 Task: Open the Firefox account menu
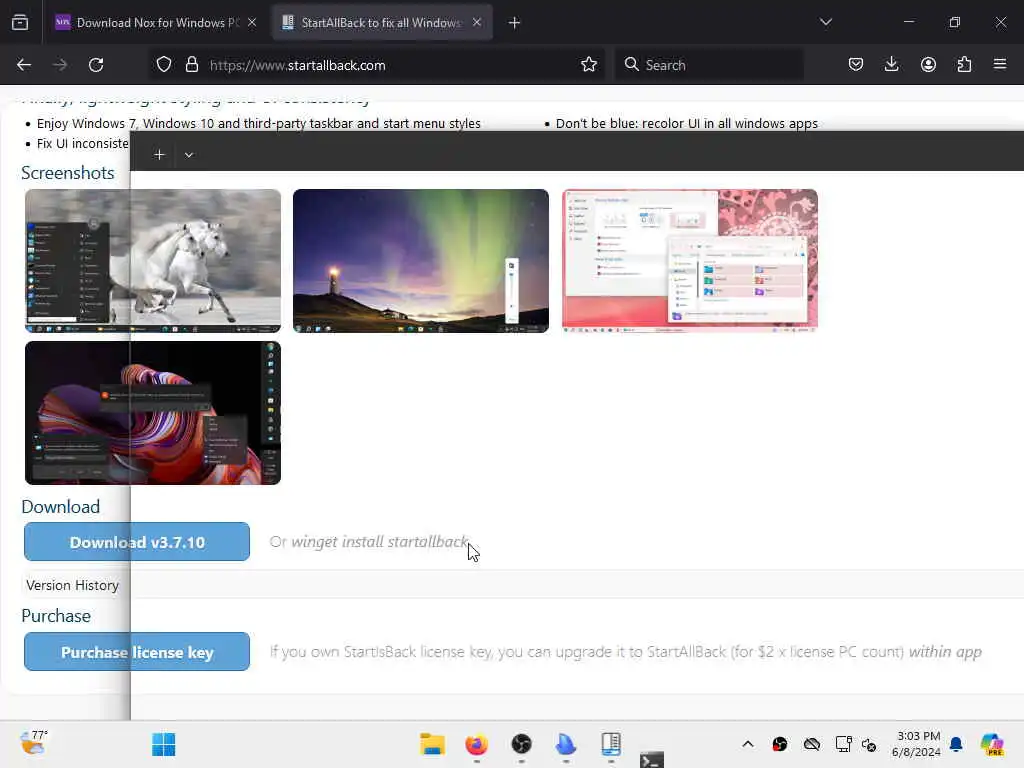[928, 65]
